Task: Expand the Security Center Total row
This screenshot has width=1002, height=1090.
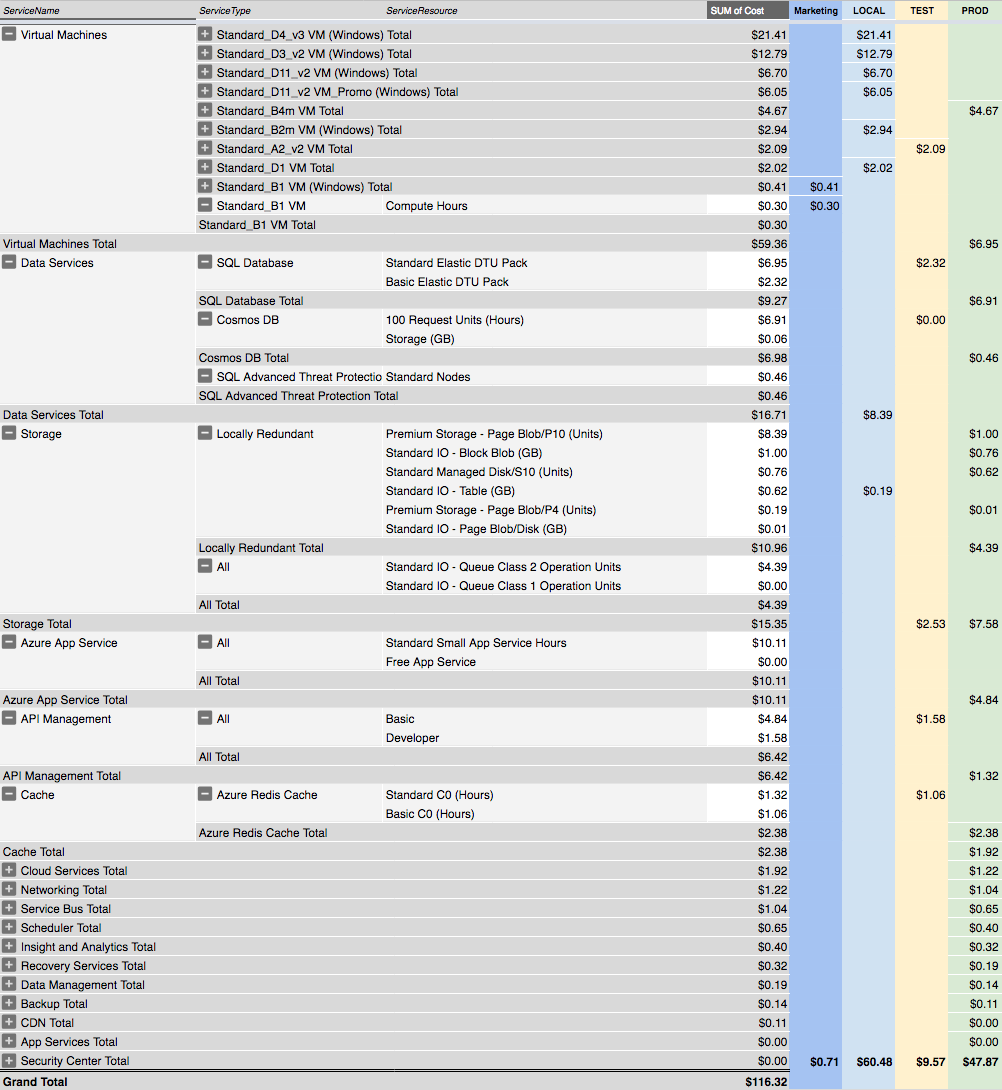Action: click(x=9, y=1060)
